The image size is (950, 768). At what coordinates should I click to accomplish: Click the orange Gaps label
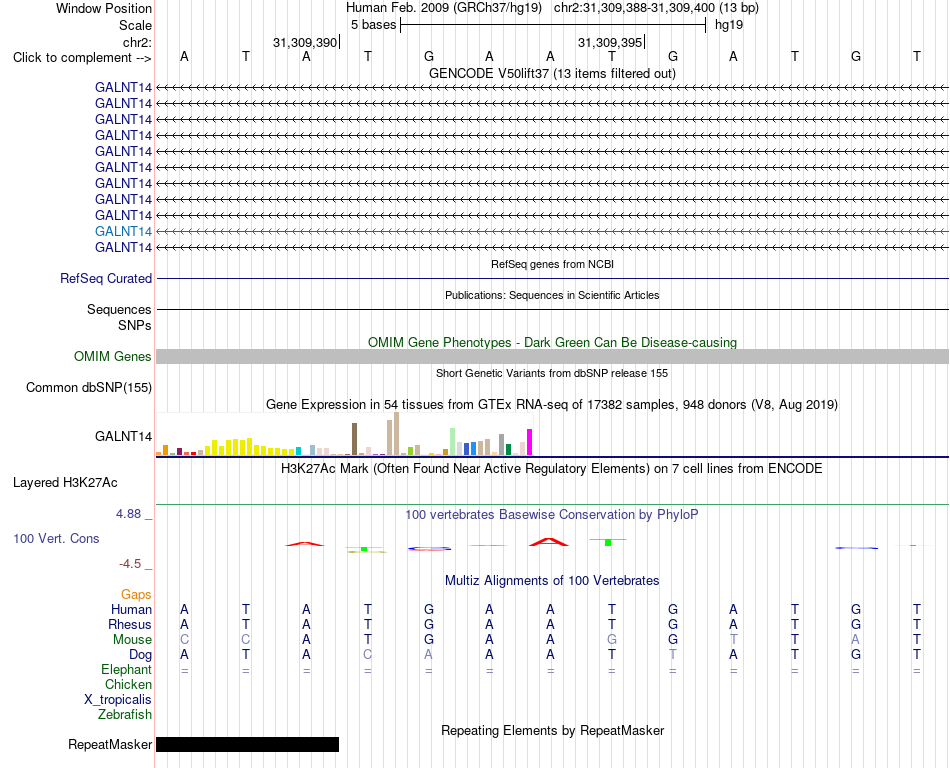[136, 595]
